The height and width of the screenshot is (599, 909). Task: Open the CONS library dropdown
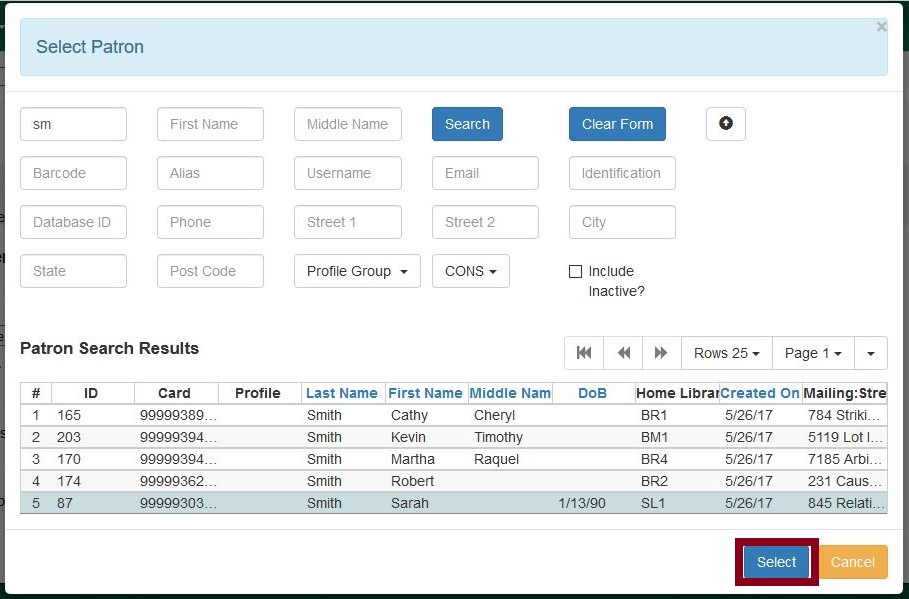[x=470, y=271]
